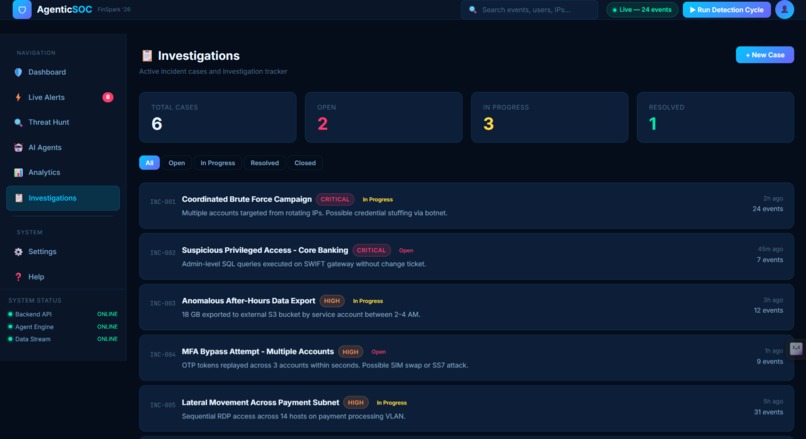806x439 pixels.
Task: Navigate to AI Agents
Action: click(63, 148)
